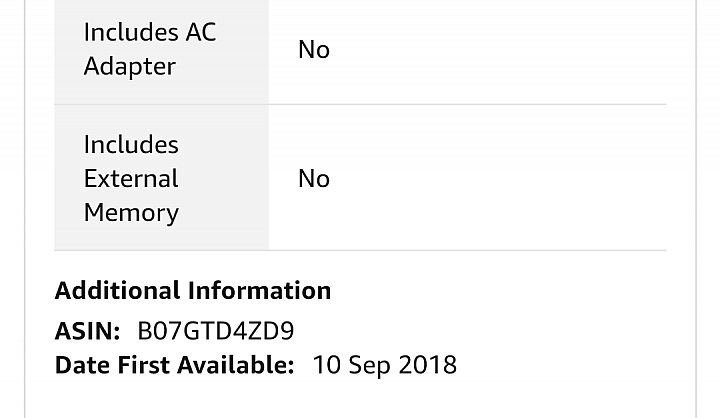720x418 pixels.
Task: Click the word 'Includes' above 'External'
Action: pos(131,145)
